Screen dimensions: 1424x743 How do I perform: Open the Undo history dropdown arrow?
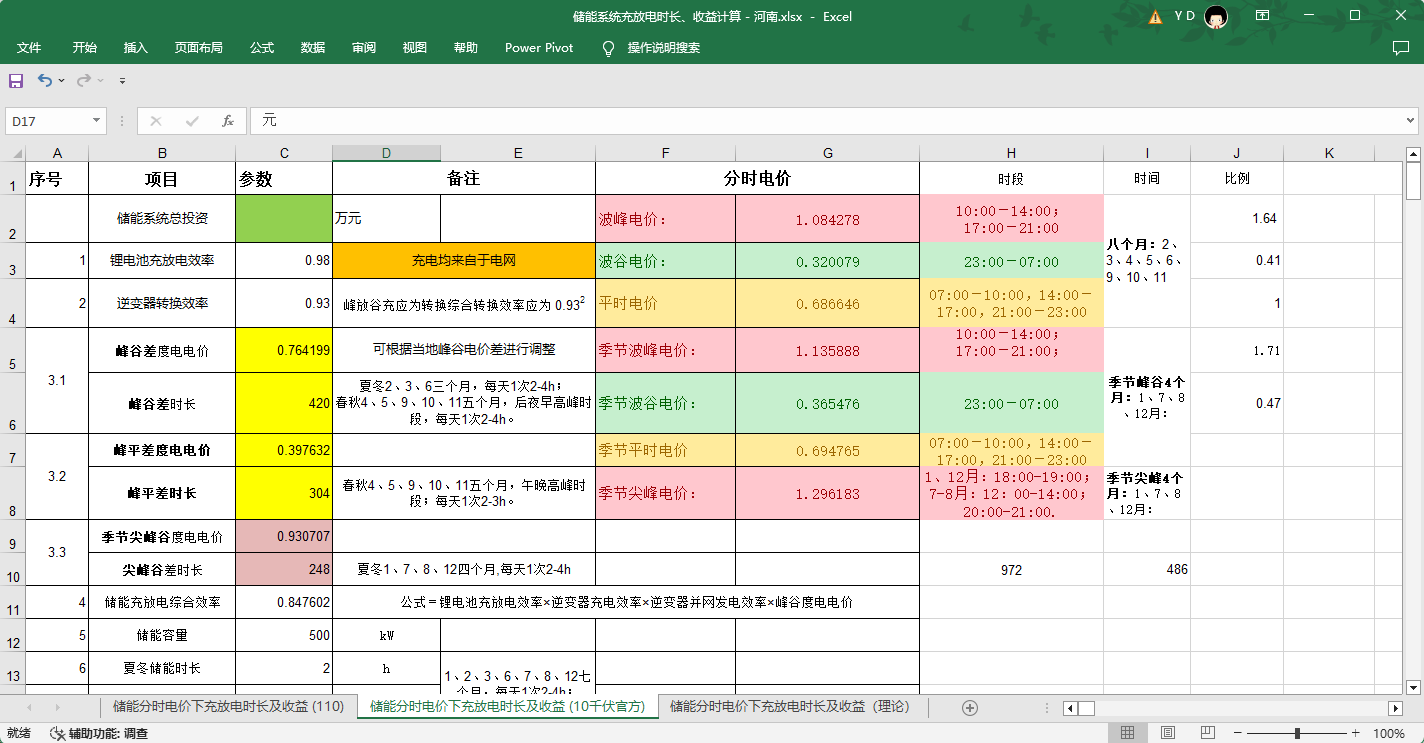62,80
